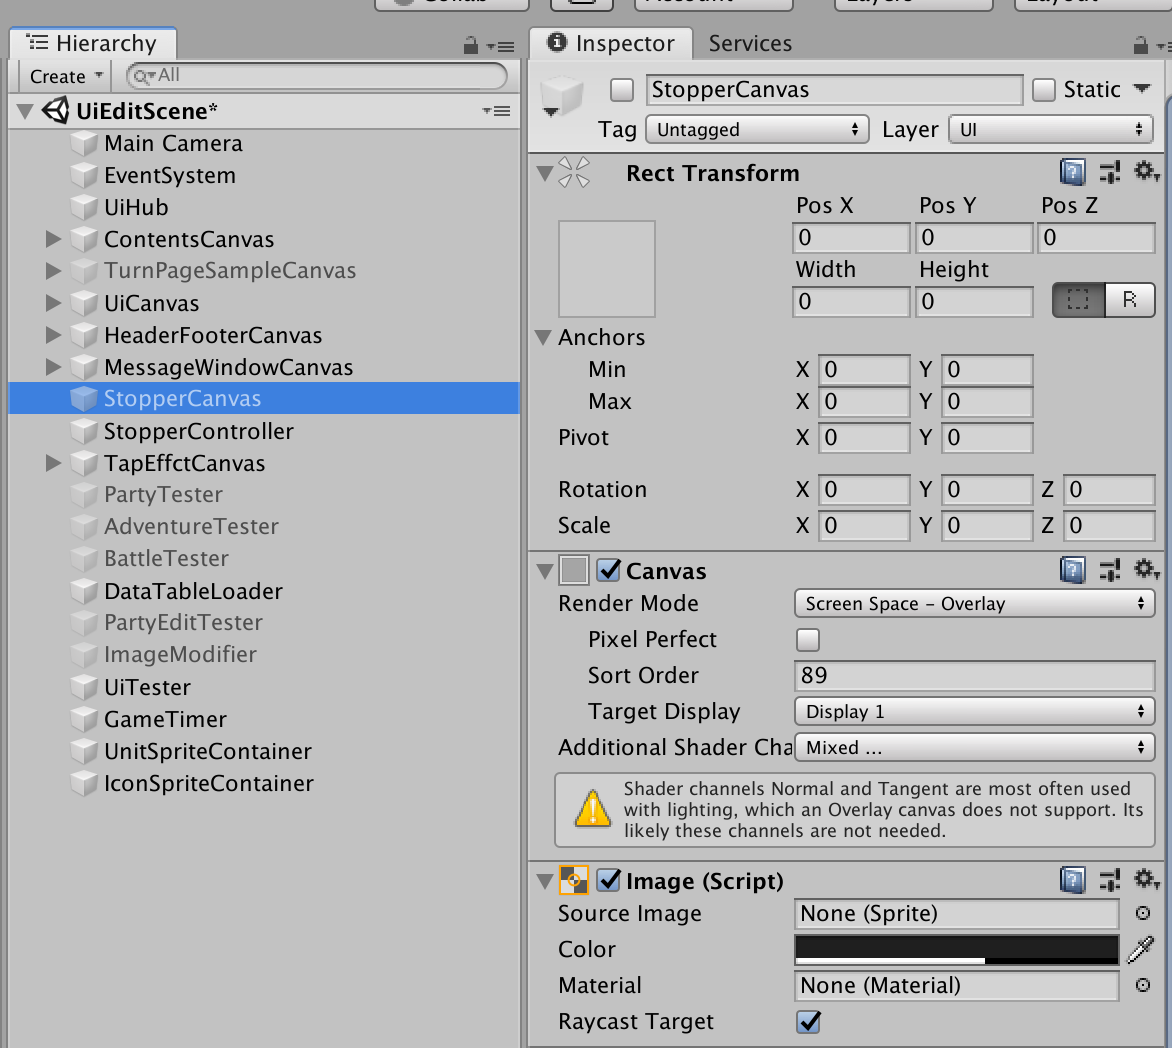Image resolution: width=1172 pixels, height=1048 pixels.
Task: Click the Hierarchy search field
Action: point(317,75)
